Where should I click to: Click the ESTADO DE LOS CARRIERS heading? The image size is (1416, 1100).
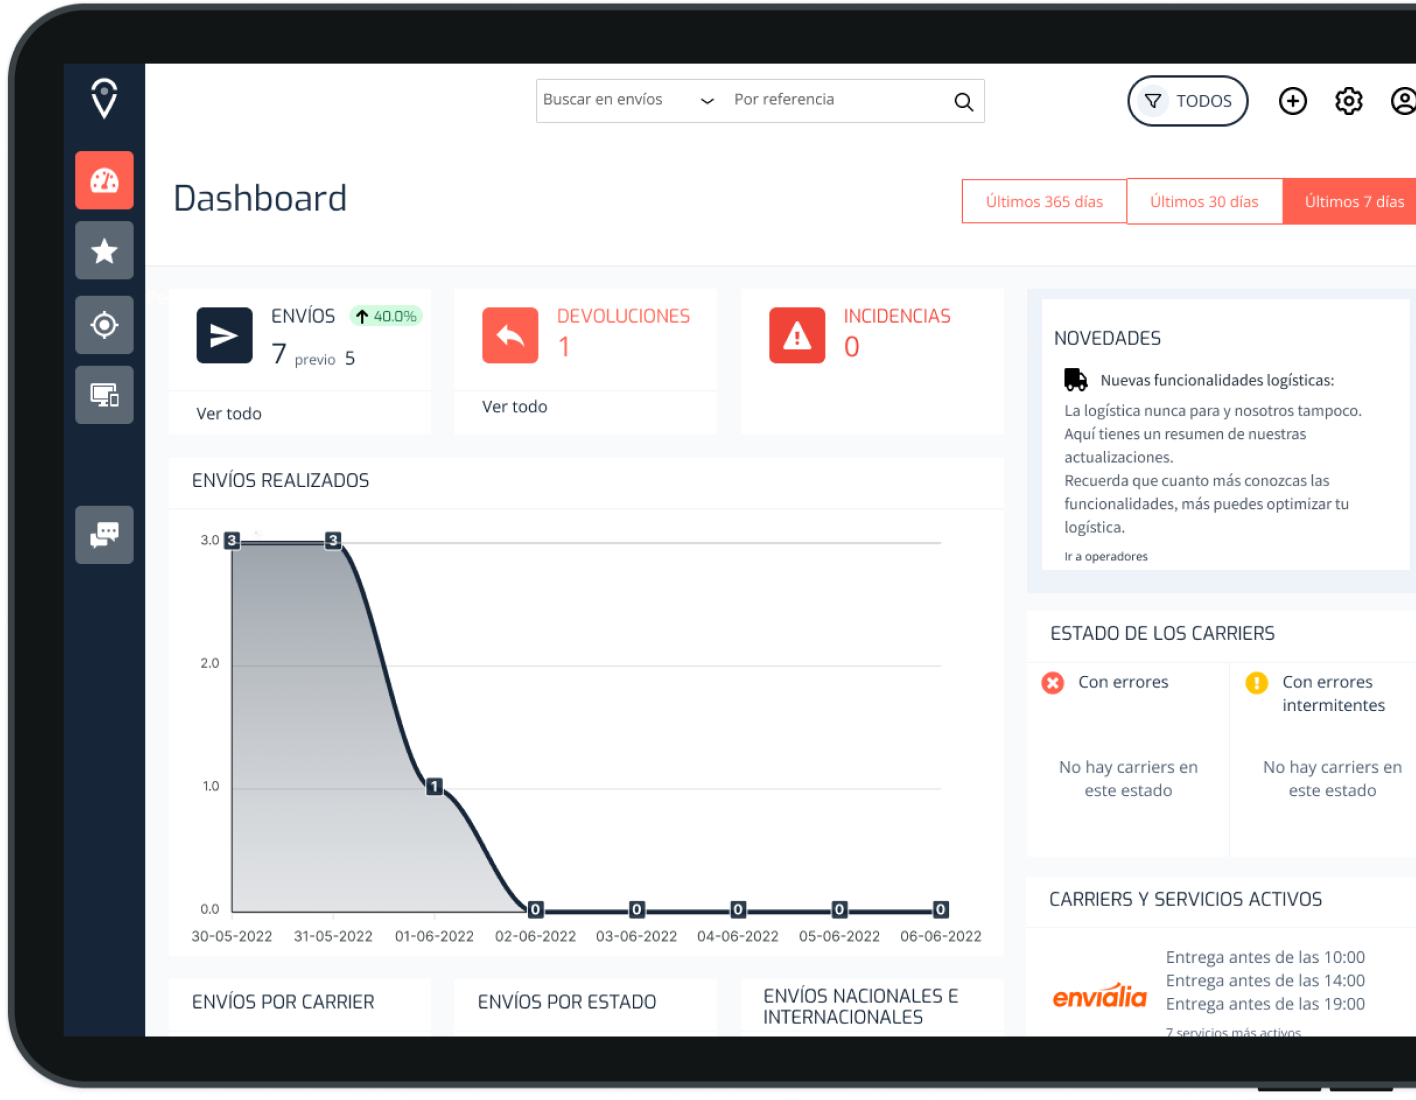1162,634
